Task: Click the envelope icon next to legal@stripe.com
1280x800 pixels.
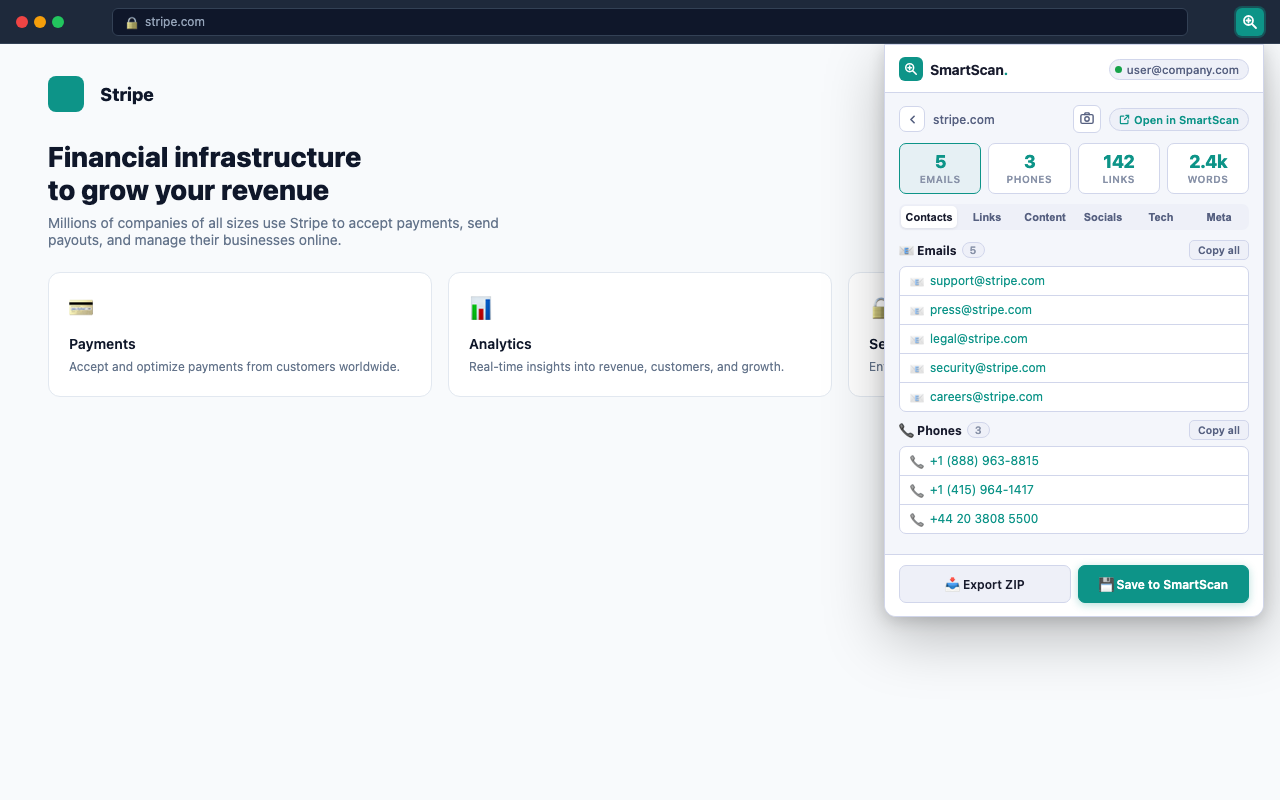Action: [x=917, y=340]
